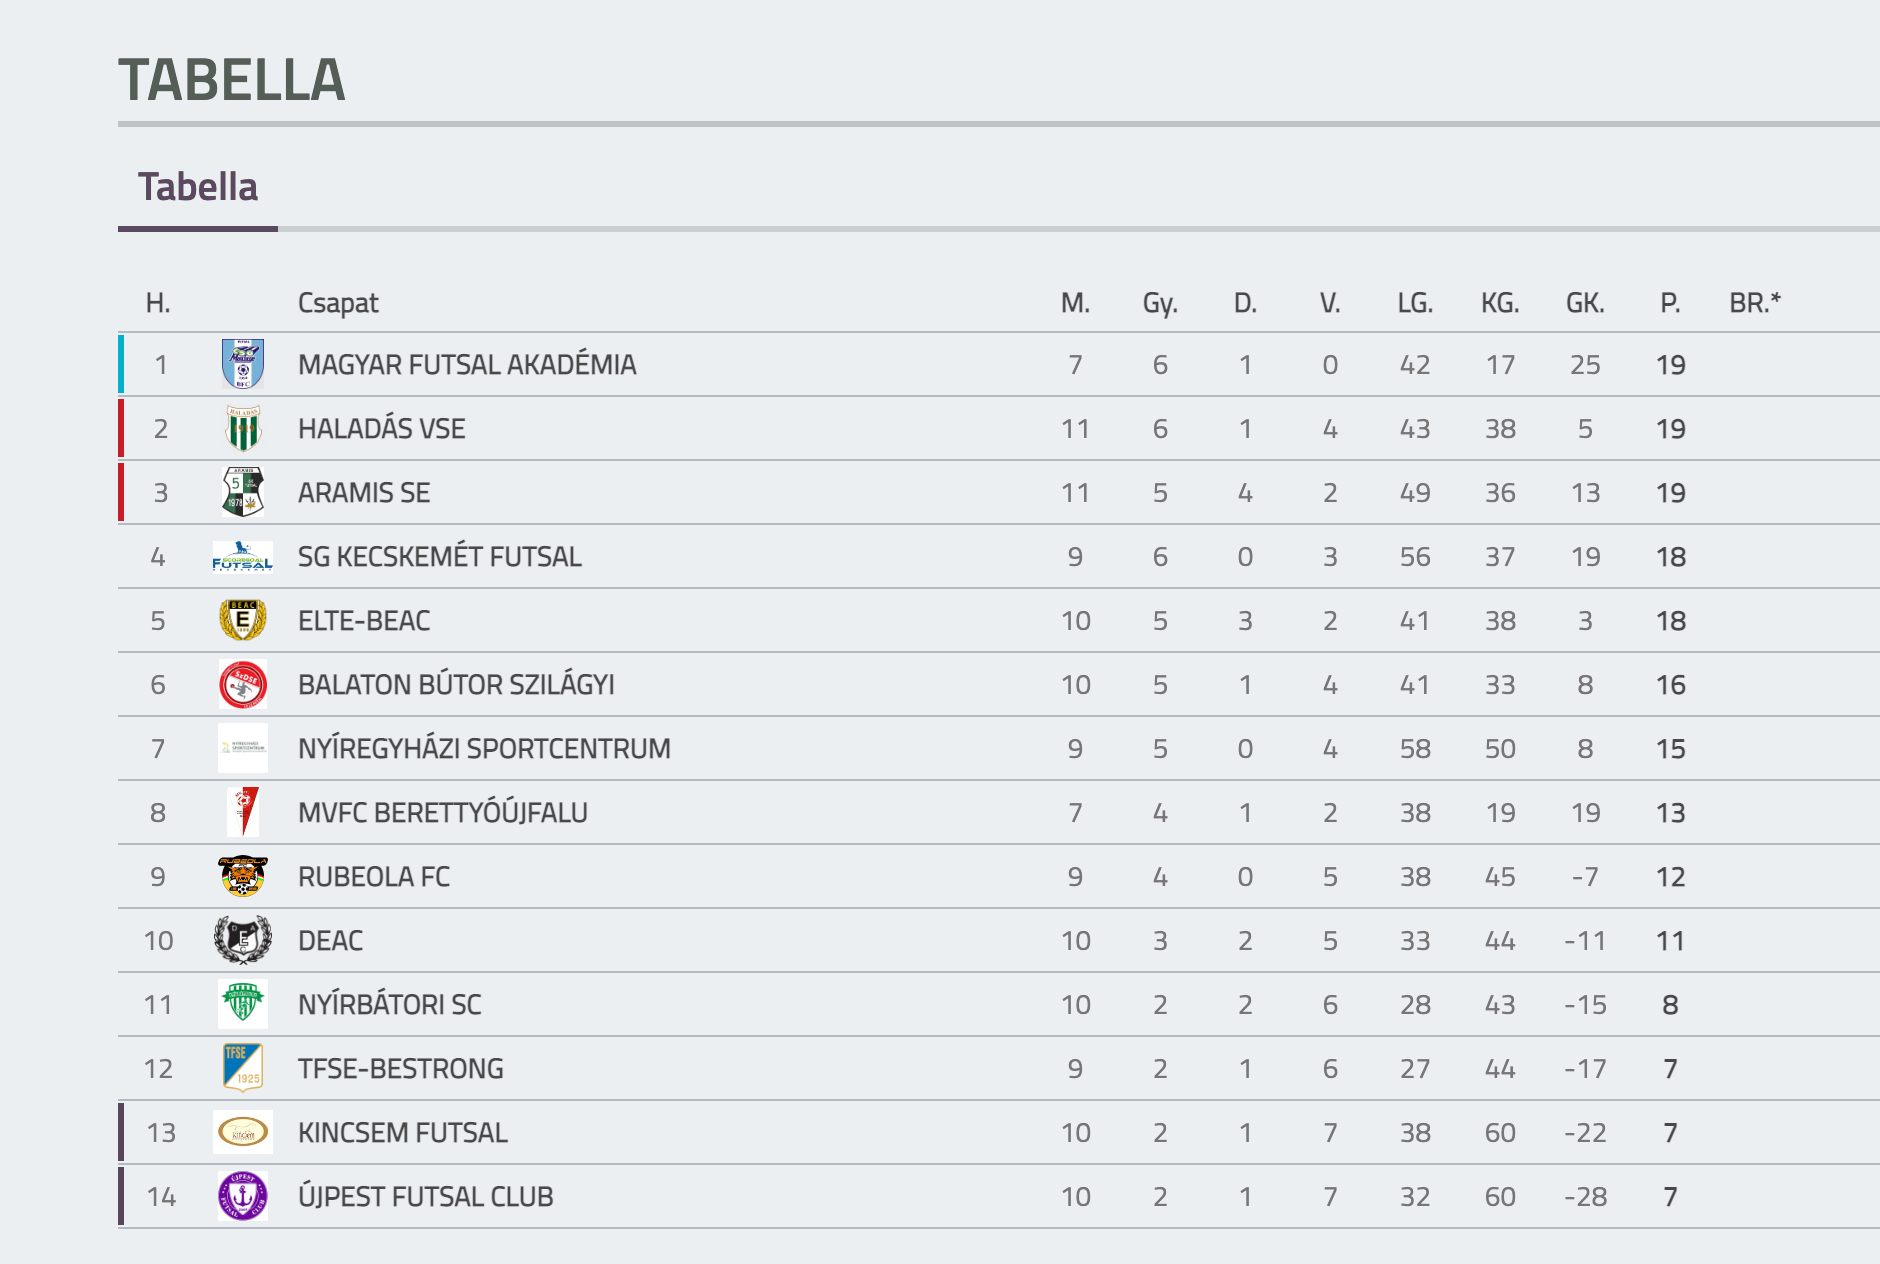The width and height of the screenshot is (1880, 1264).
Task: Open the Balaton Bútor Szilágyi red badge
Action: coord(243,684)
